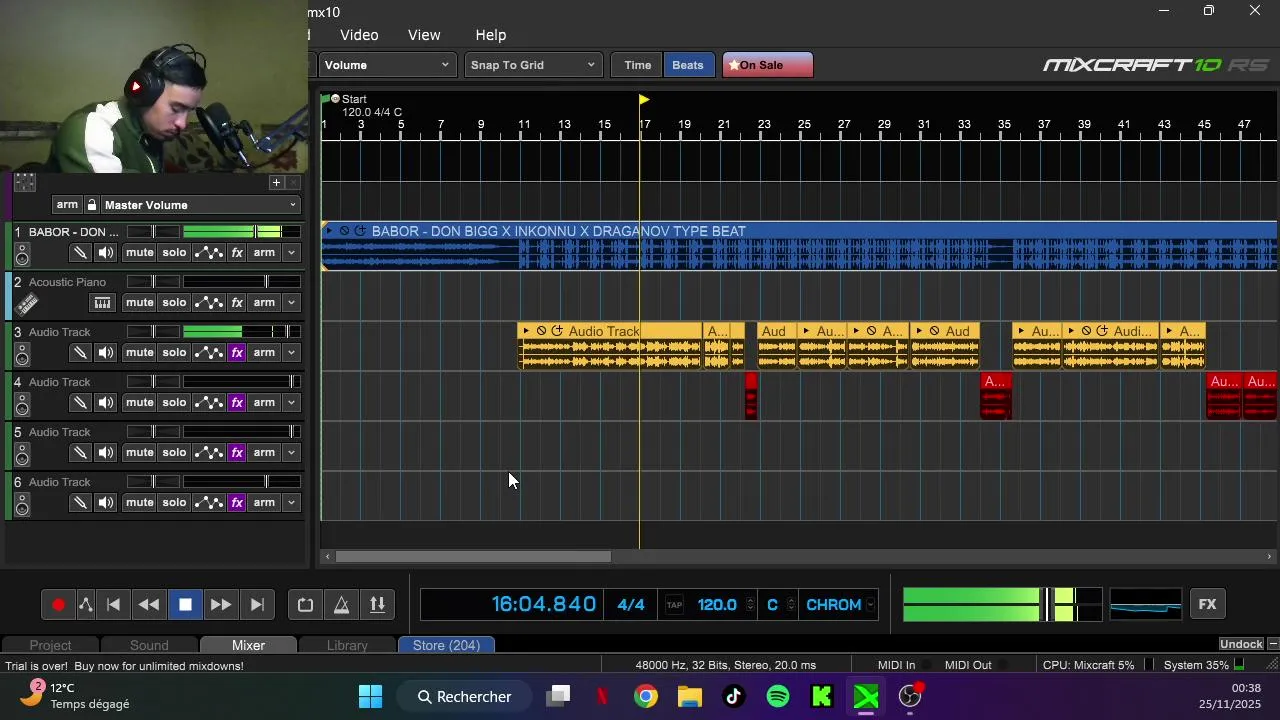Arm the BABOR - DON track

click(x=264, y=253)
